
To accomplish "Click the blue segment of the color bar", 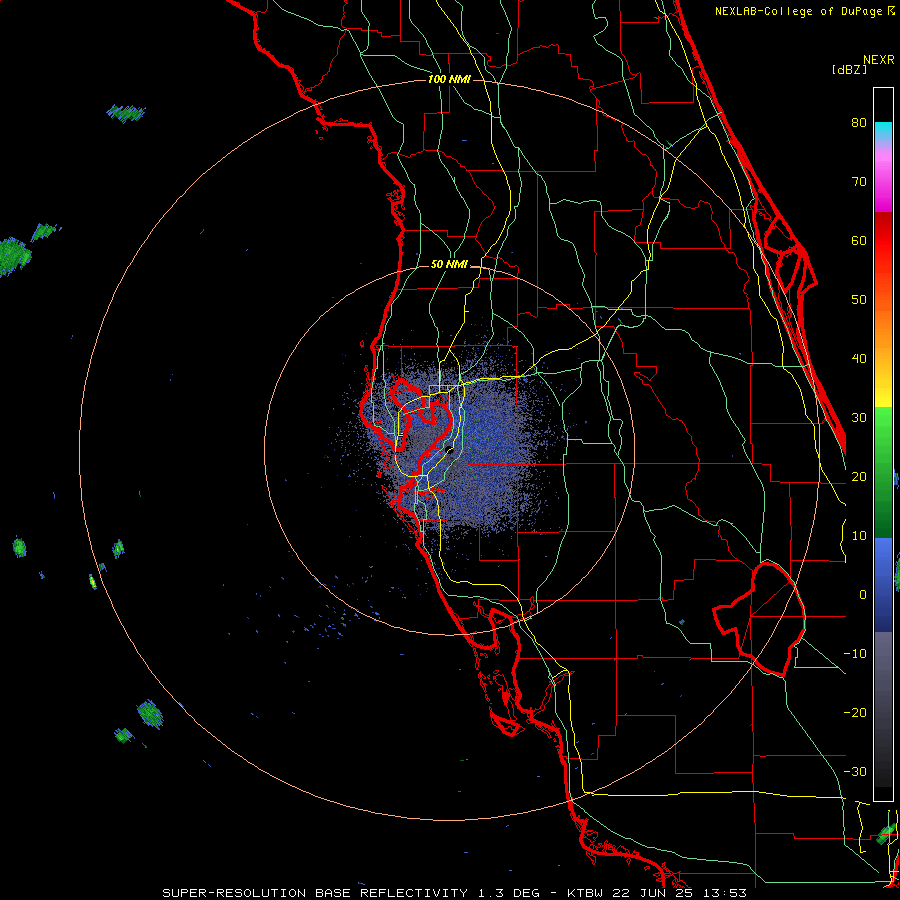I will [883, 585].
